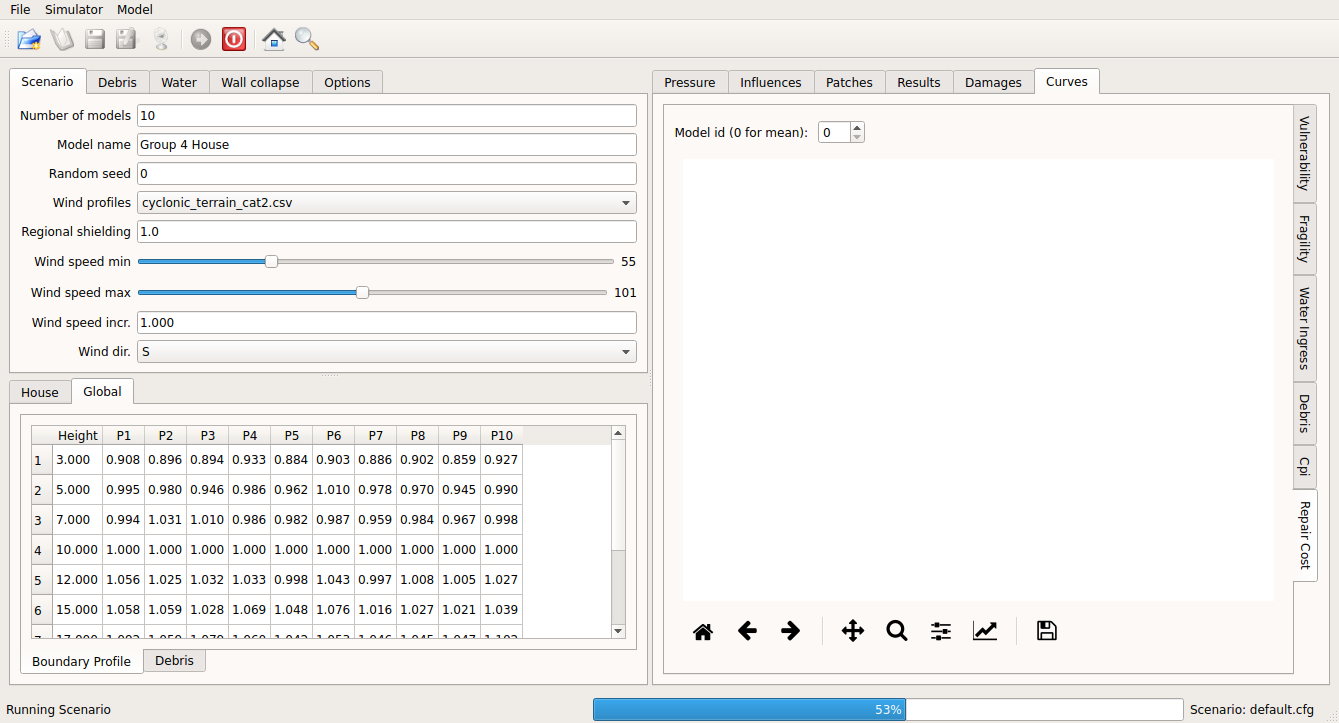Open the Fragility vertical tab
1339x723 pixels.
1304,239
